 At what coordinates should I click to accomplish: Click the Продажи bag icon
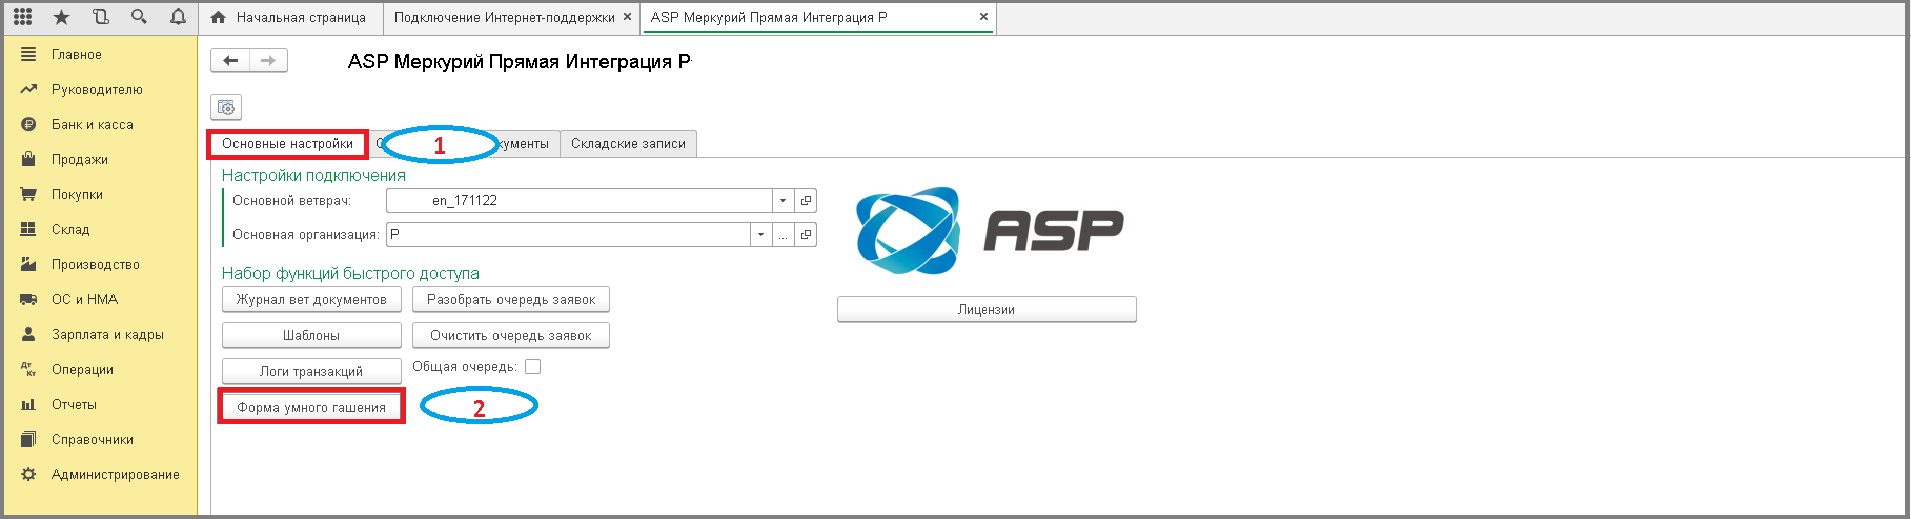pos(28,159)
